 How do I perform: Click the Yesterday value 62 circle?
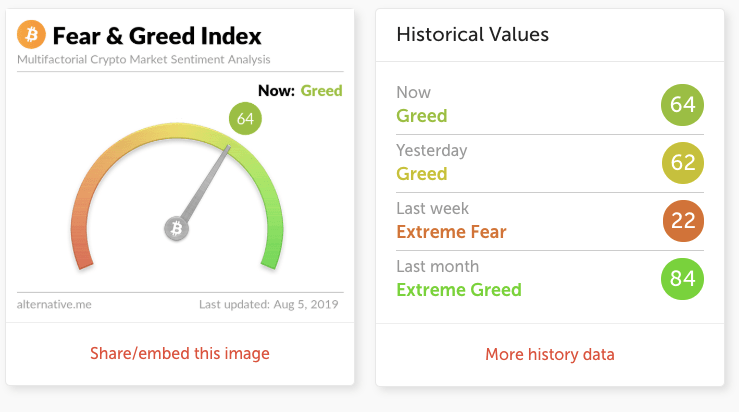[683, 162]
